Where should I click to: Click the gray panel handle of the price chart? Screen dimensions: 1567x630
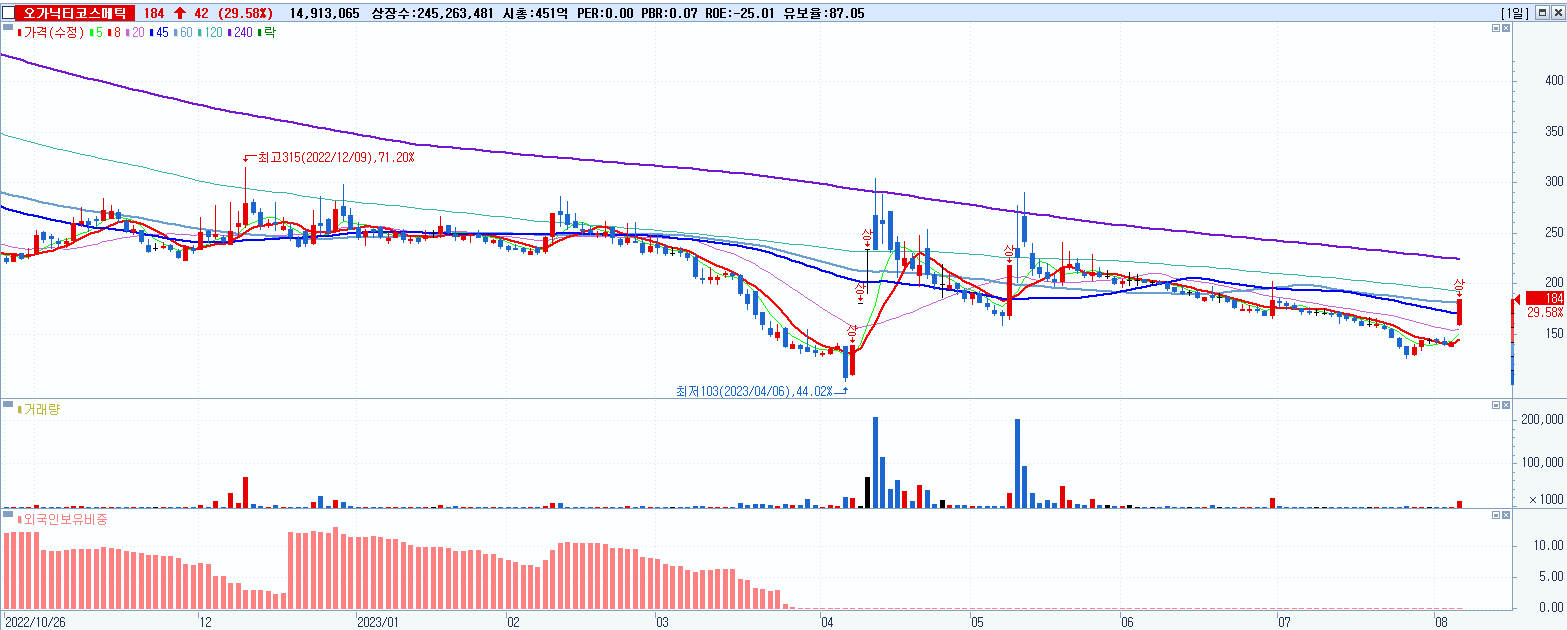click(x=7, y=28)
